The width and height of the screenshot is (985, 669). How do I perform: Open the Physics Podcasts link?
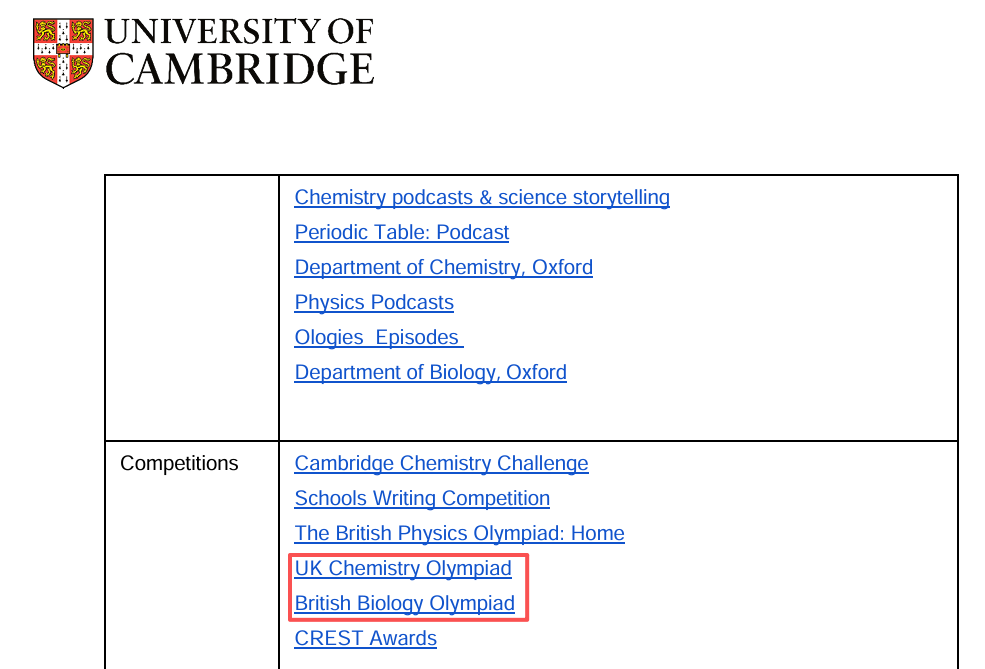point(374,303)
